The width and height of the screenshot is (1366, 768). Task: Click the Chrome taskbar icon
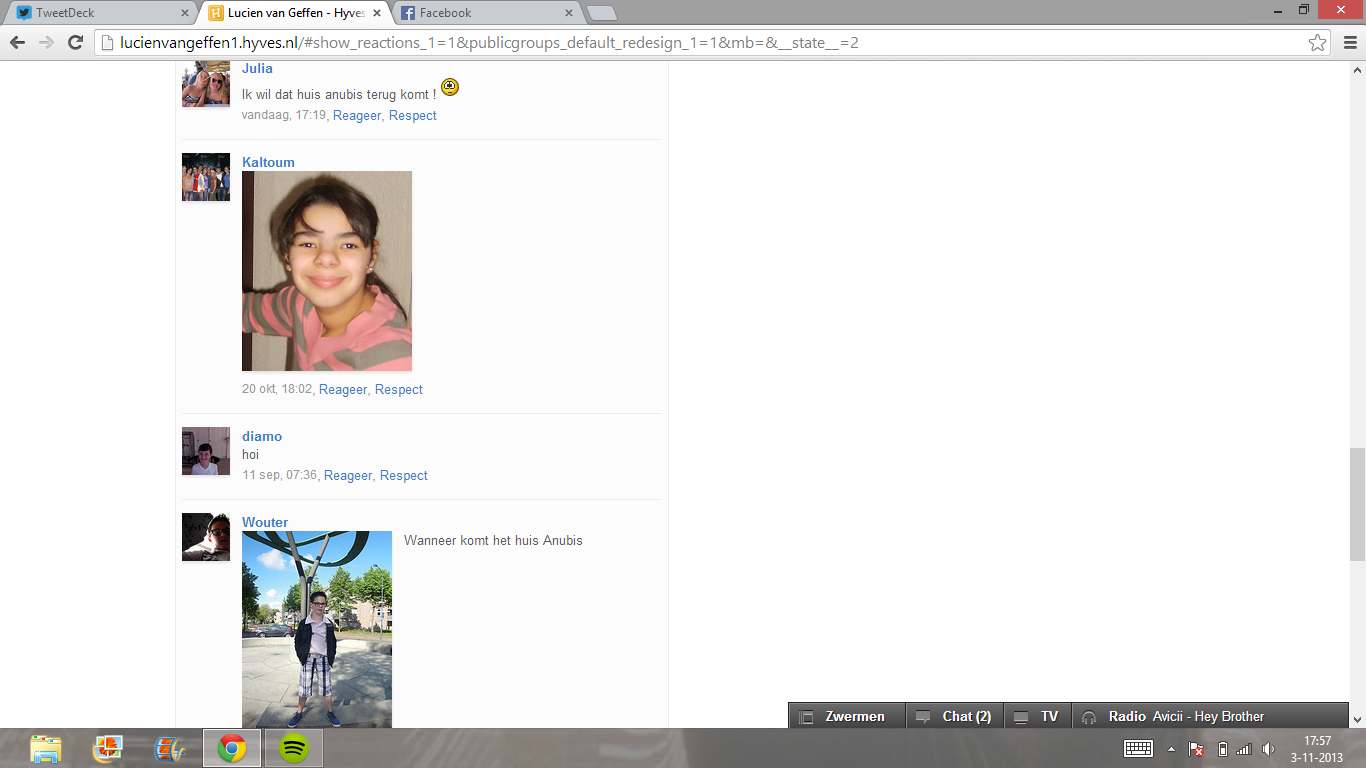click(x=232, y=748)
